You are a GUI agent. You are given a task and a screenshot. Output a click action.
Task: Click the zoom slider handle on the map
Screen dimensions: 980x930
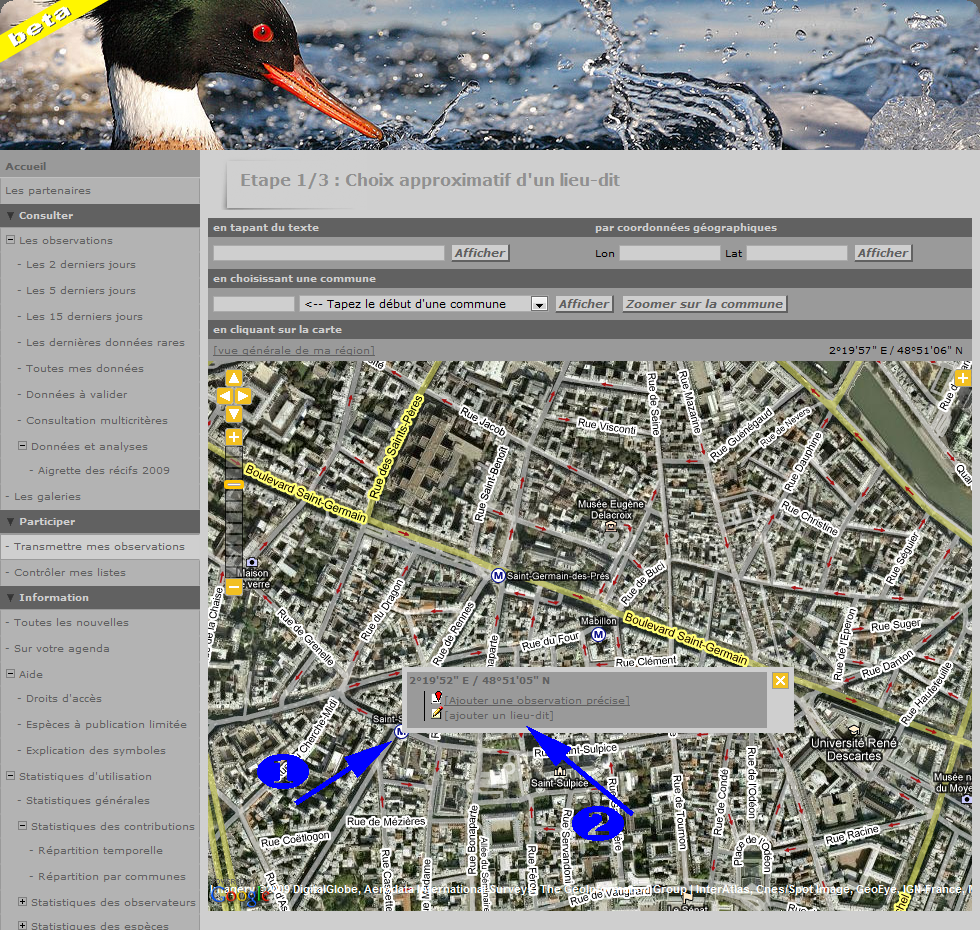[x=234, y=484]
